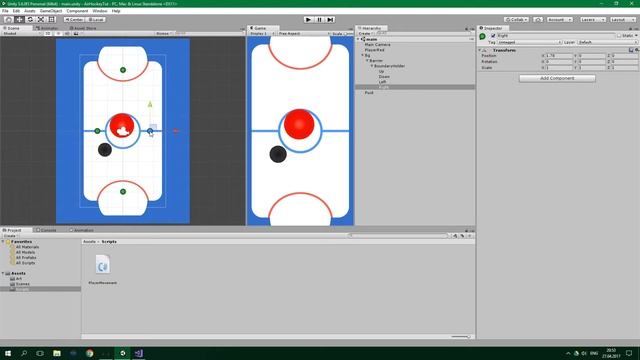Open the Windows notification center

[629, 353]
